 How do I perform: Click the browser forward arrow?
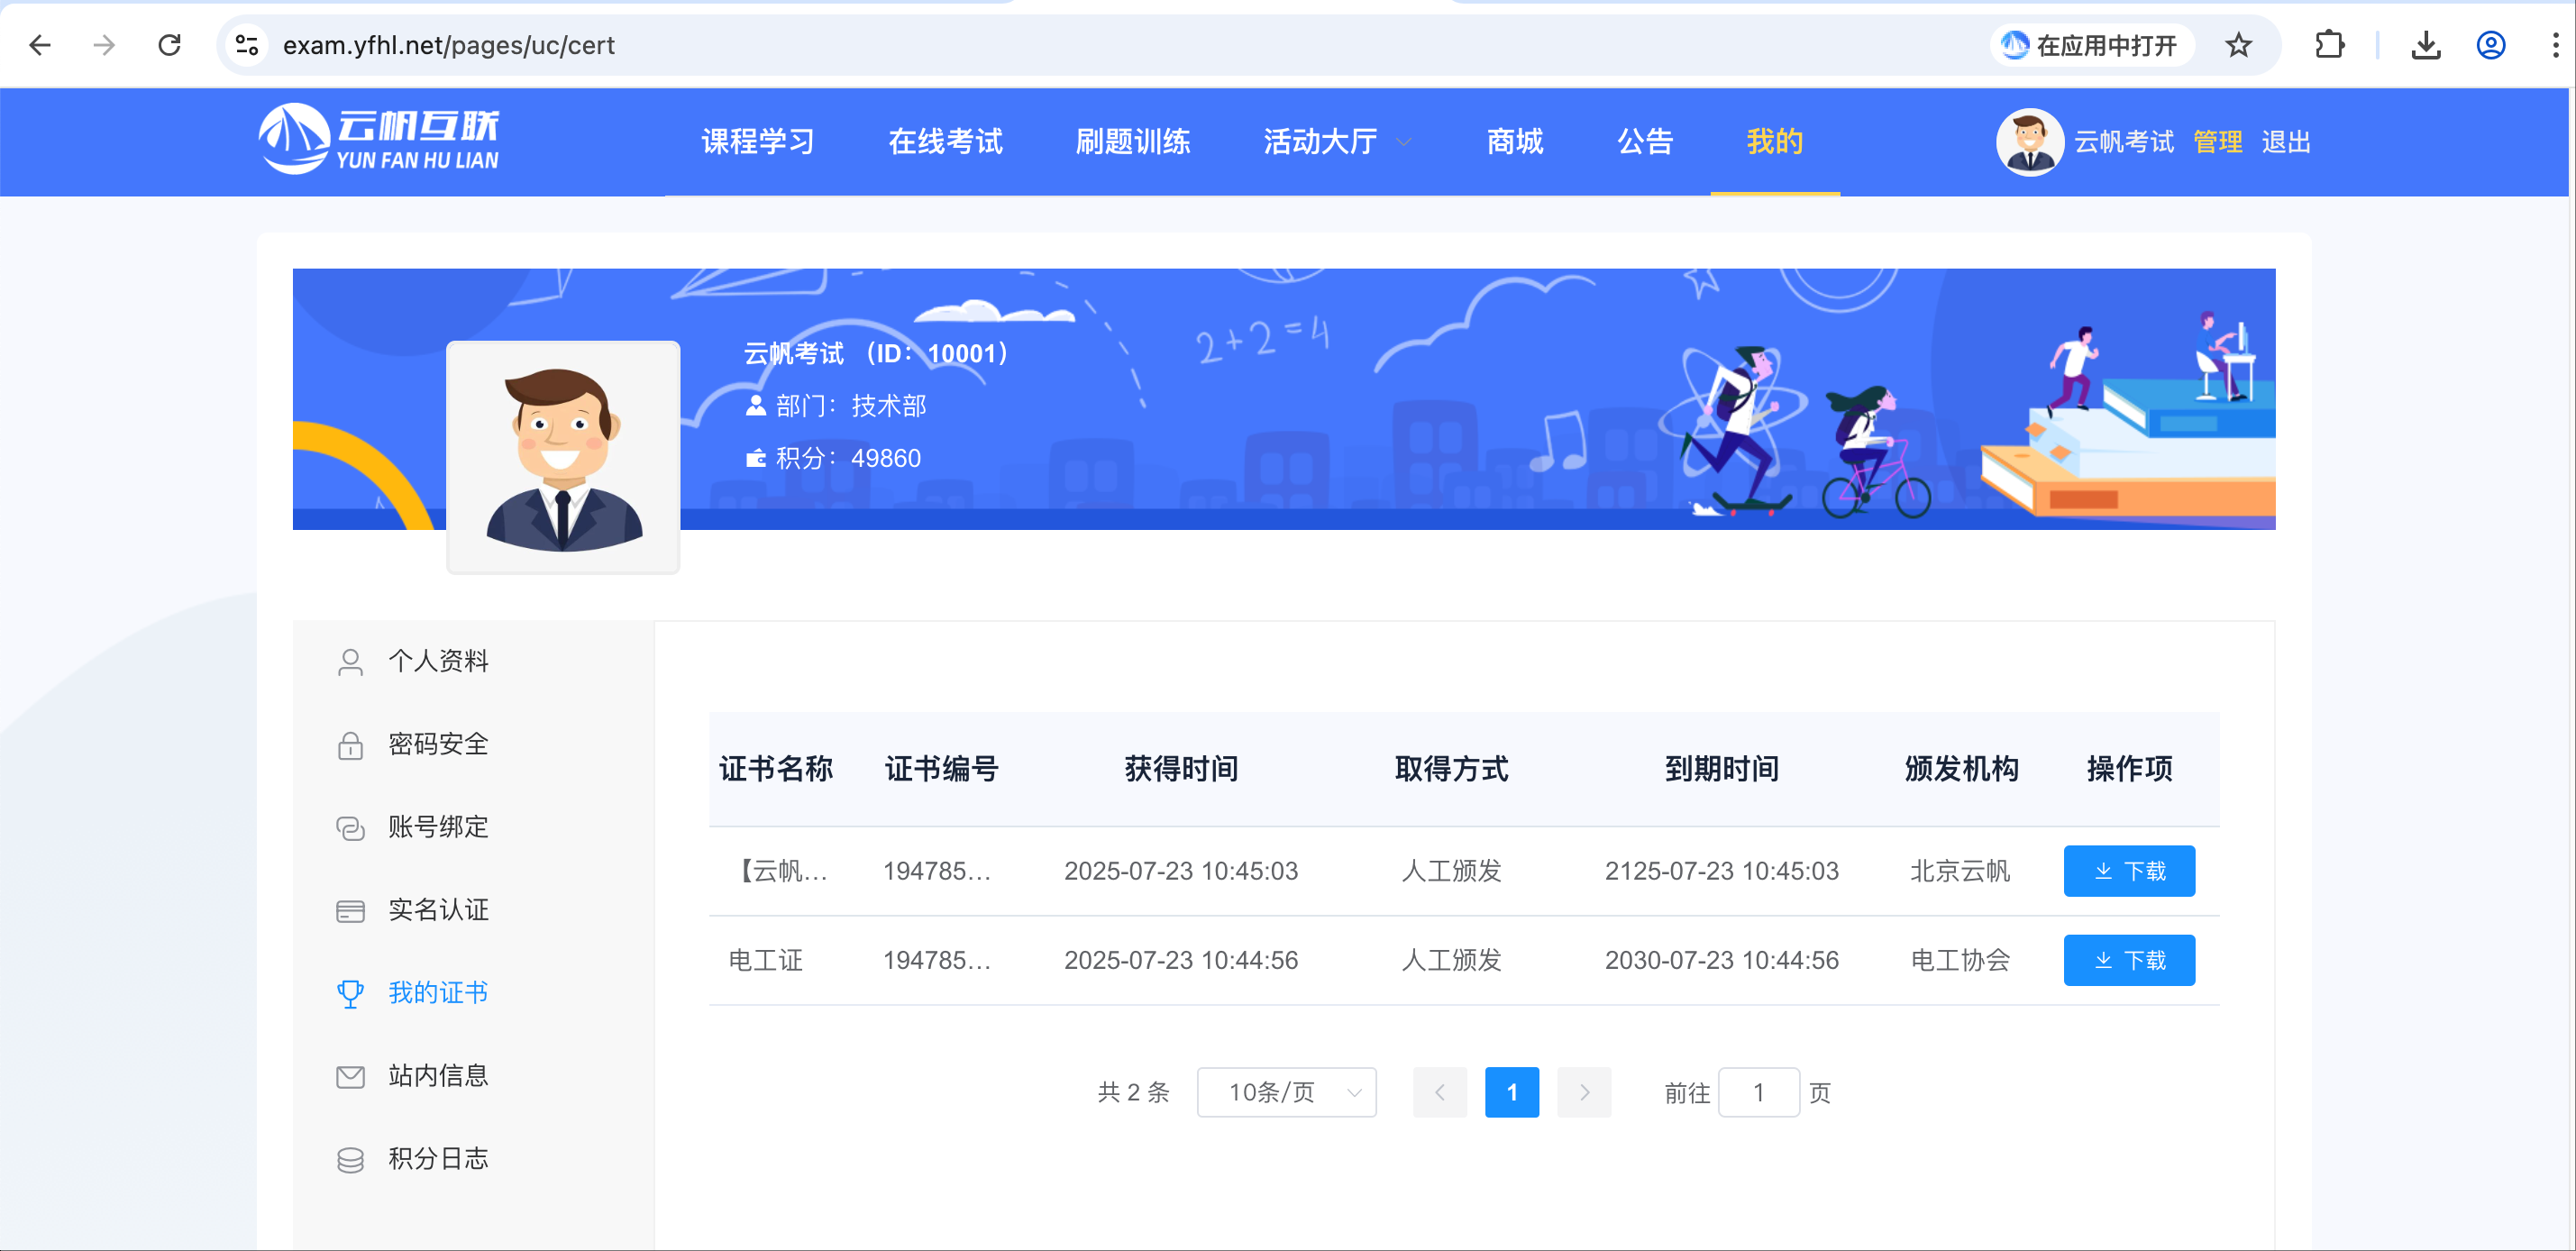tap(104, 45)
